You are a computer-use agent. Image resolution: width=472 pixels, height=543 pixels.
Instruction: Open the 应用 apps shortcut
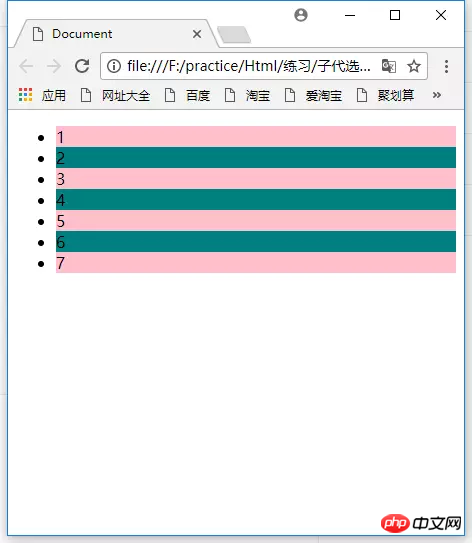(42, 95)
